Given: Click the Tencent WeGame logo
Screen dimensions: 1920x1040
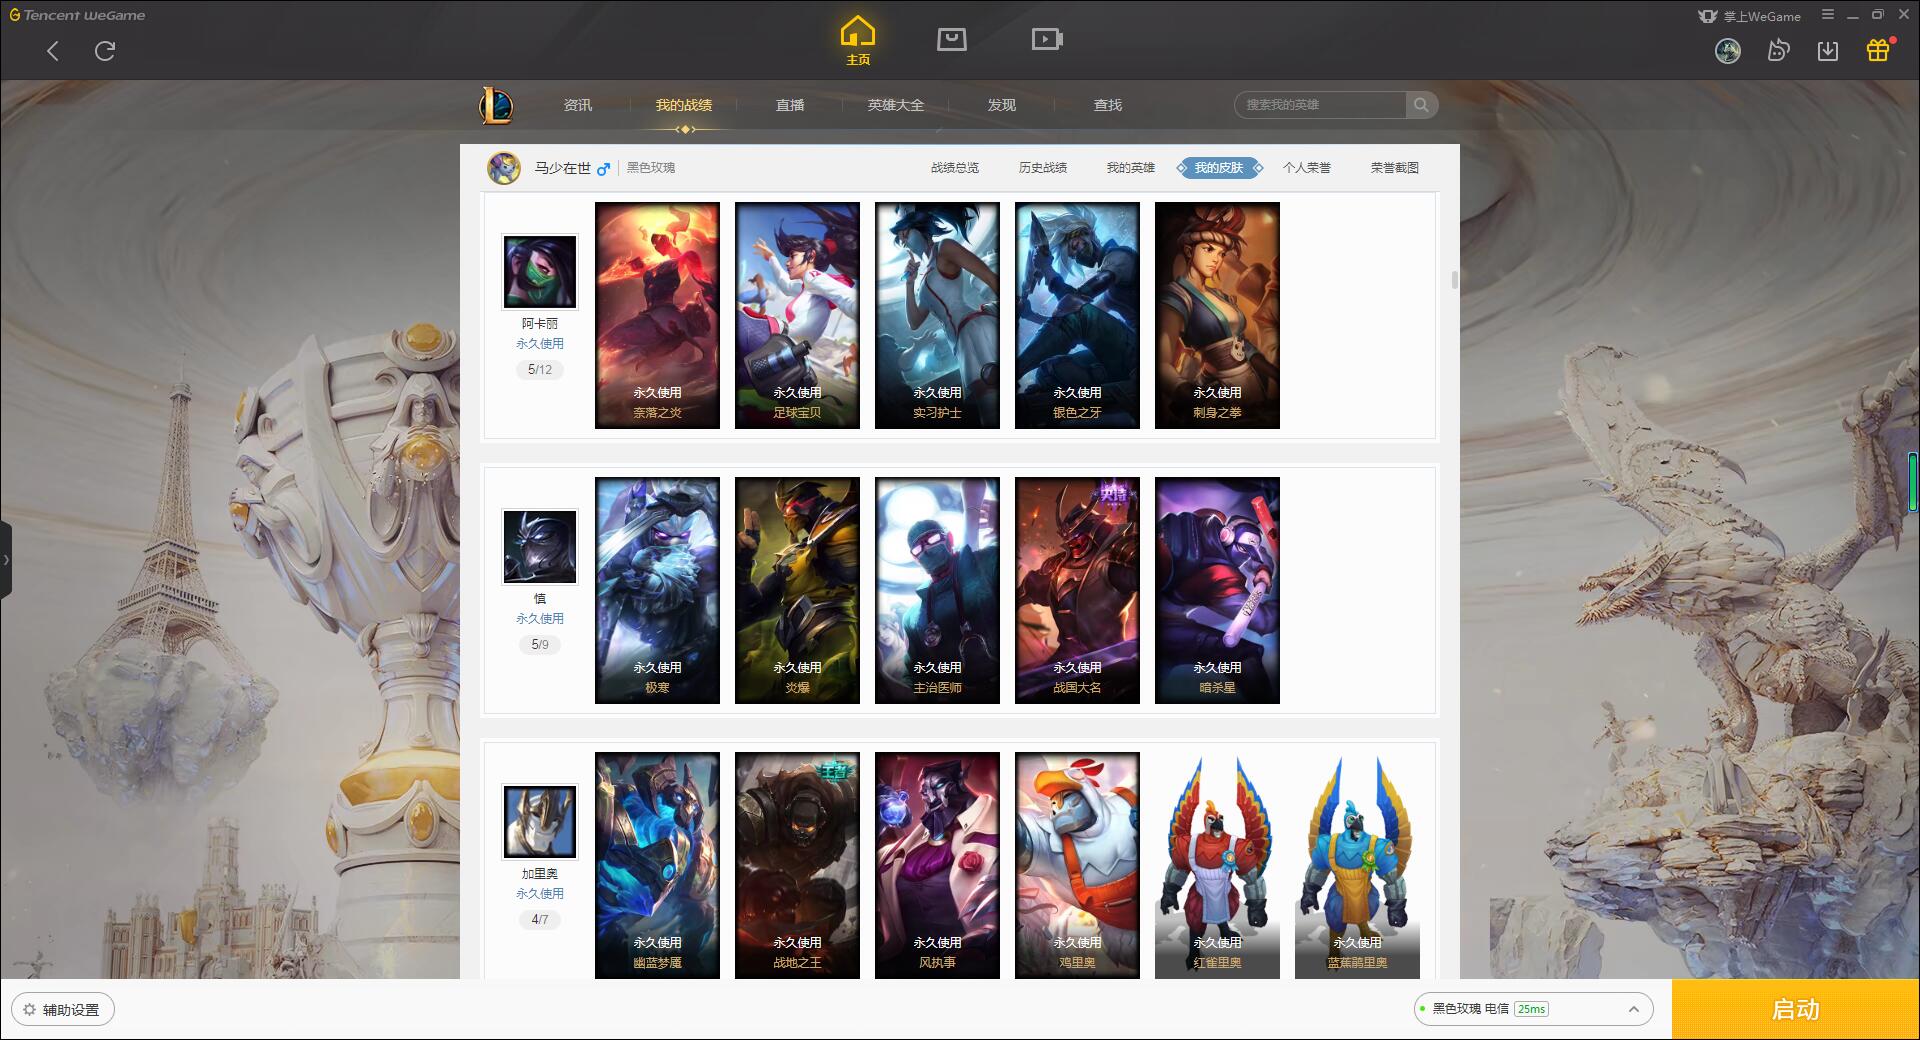Looking at the screenshot, I should (x=77, y=15).
